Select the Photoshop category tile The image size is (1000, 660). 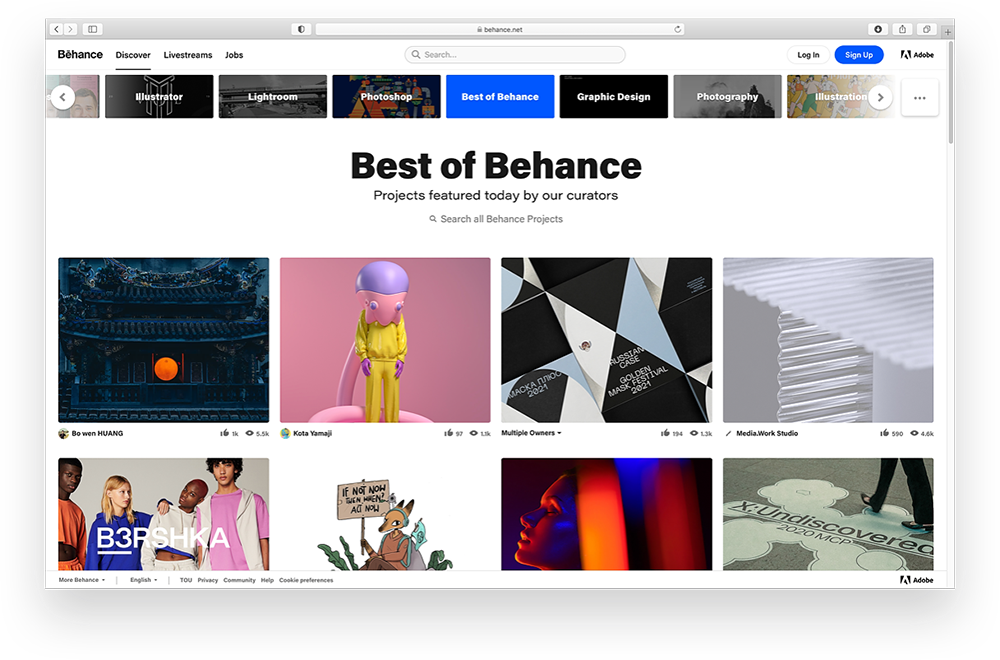coord(386,96)
